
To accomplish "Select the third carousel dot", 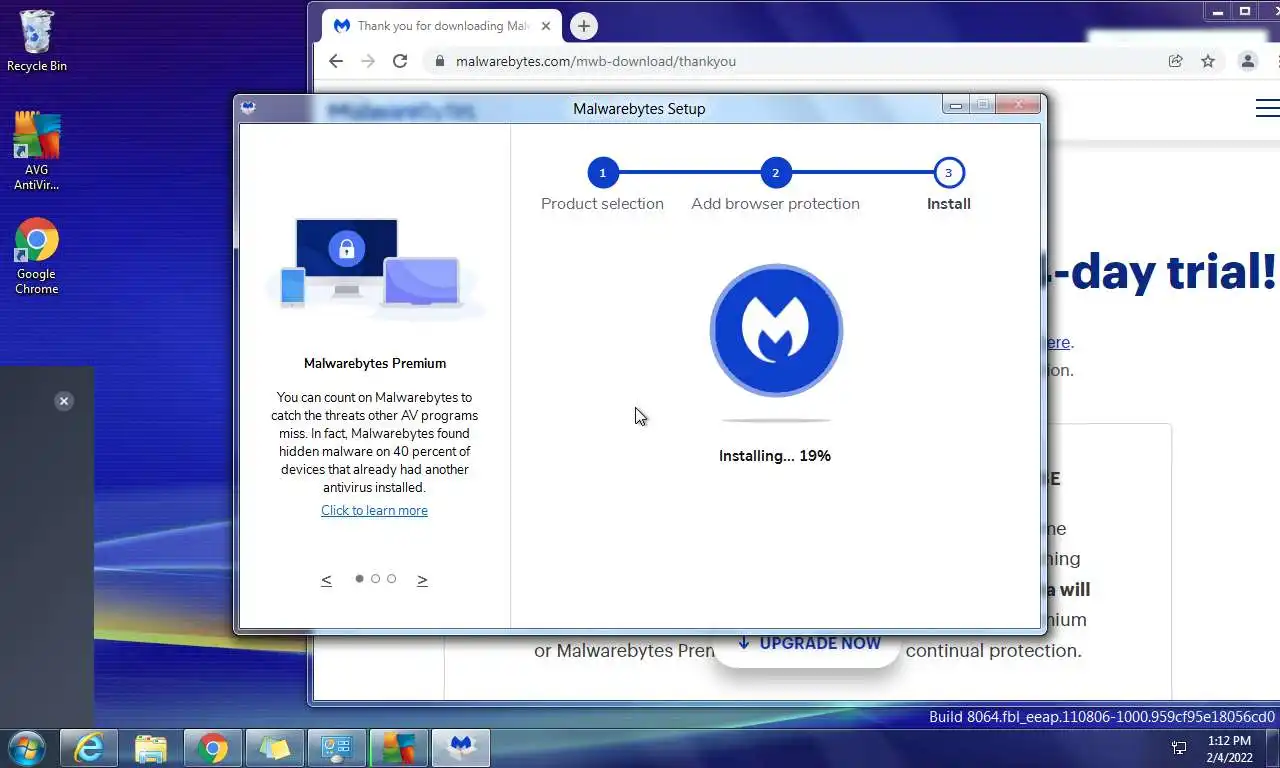I will click(x=391, y=579).
